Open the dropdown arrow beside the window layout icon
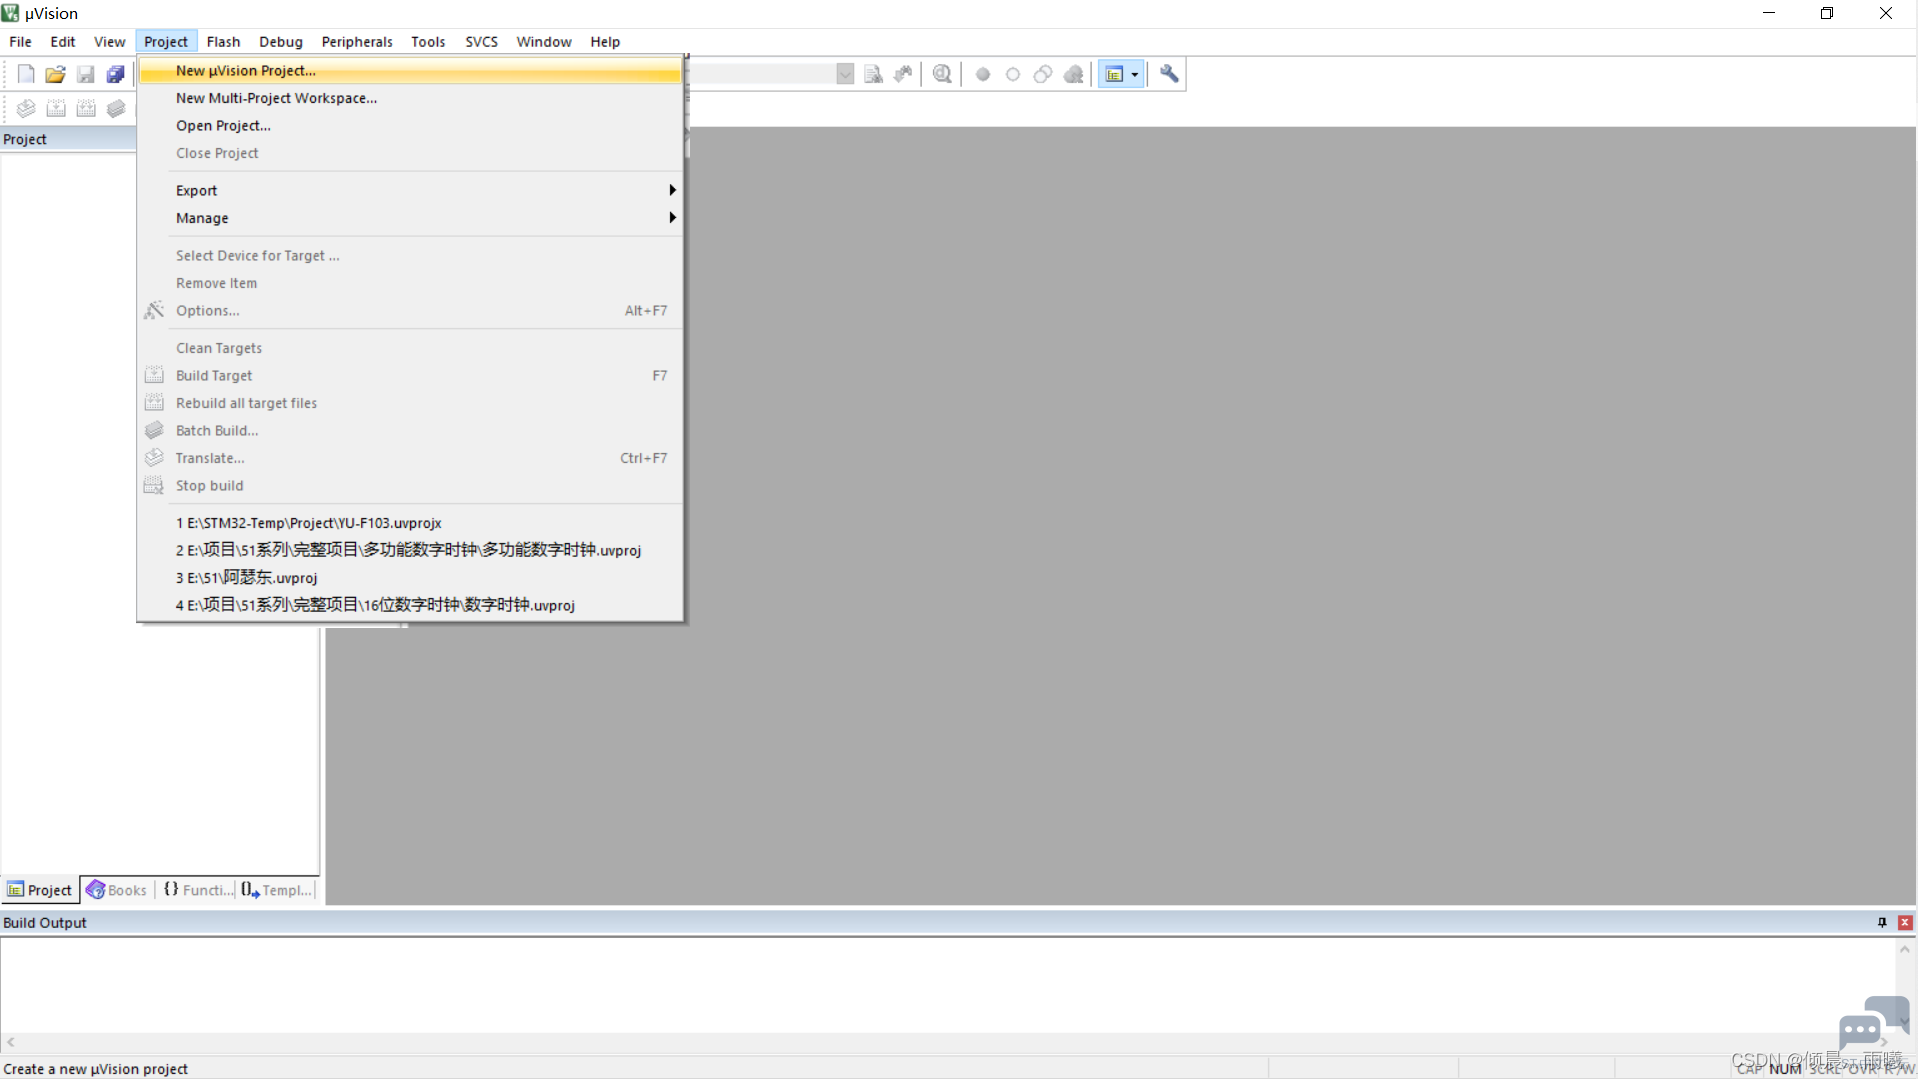 pyautogui.click(x=1135, y=74)
